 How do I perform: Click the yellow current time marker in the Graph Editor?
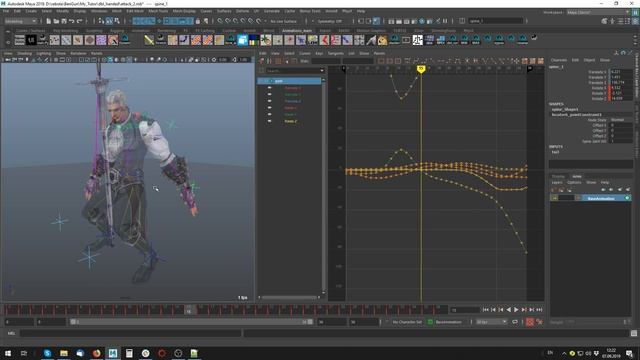pos(421,69)
